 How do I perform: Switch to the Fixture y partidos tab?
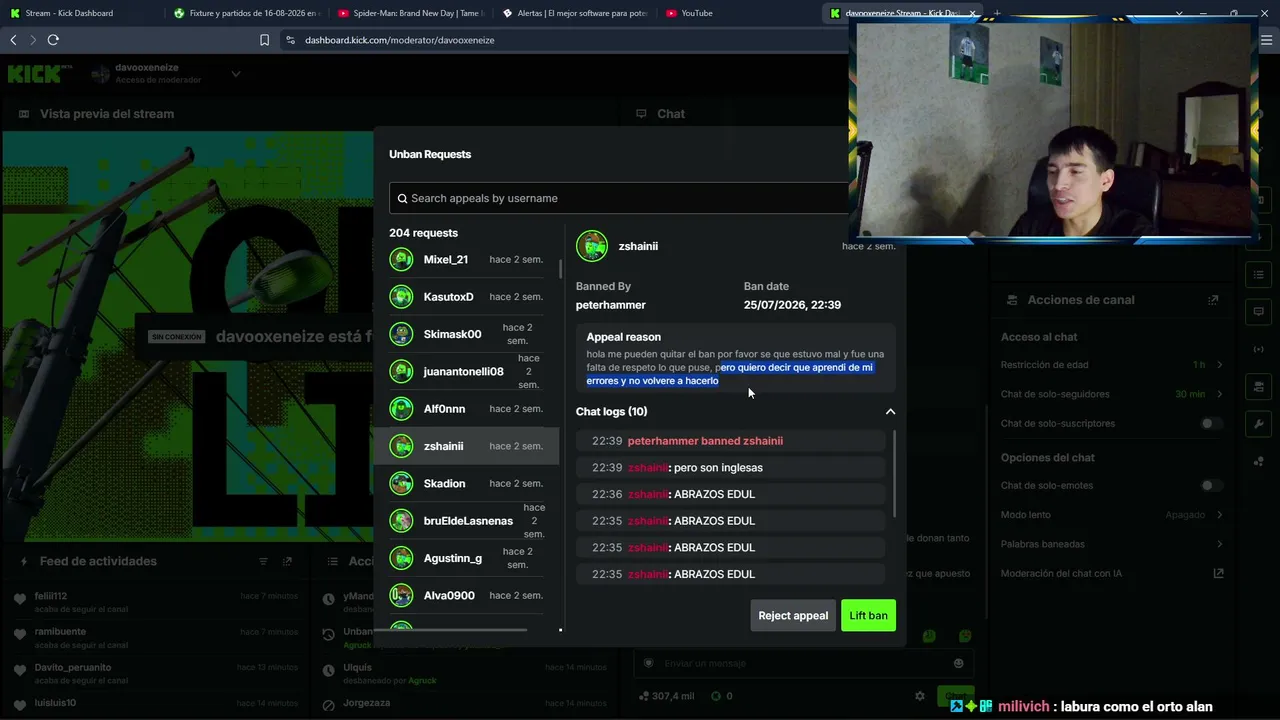point(244,13)
